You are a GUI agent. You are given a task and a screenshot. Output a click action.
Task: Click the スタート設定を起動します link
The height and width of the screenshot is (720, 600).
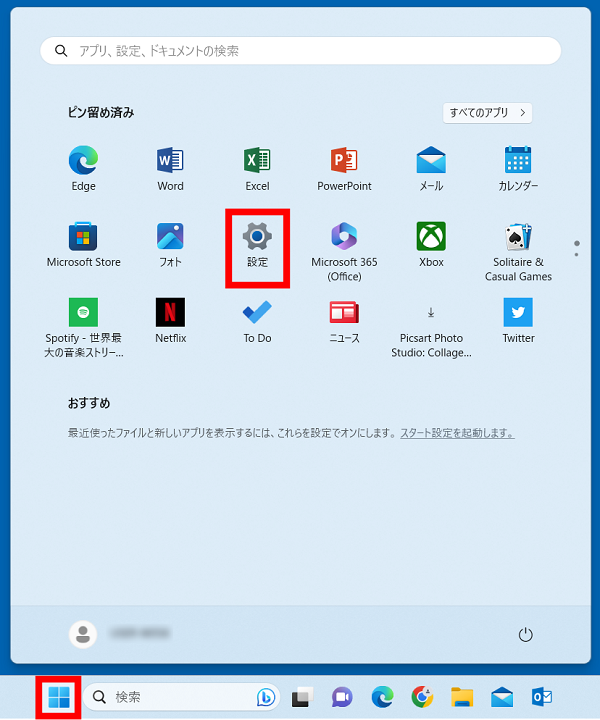457,433
